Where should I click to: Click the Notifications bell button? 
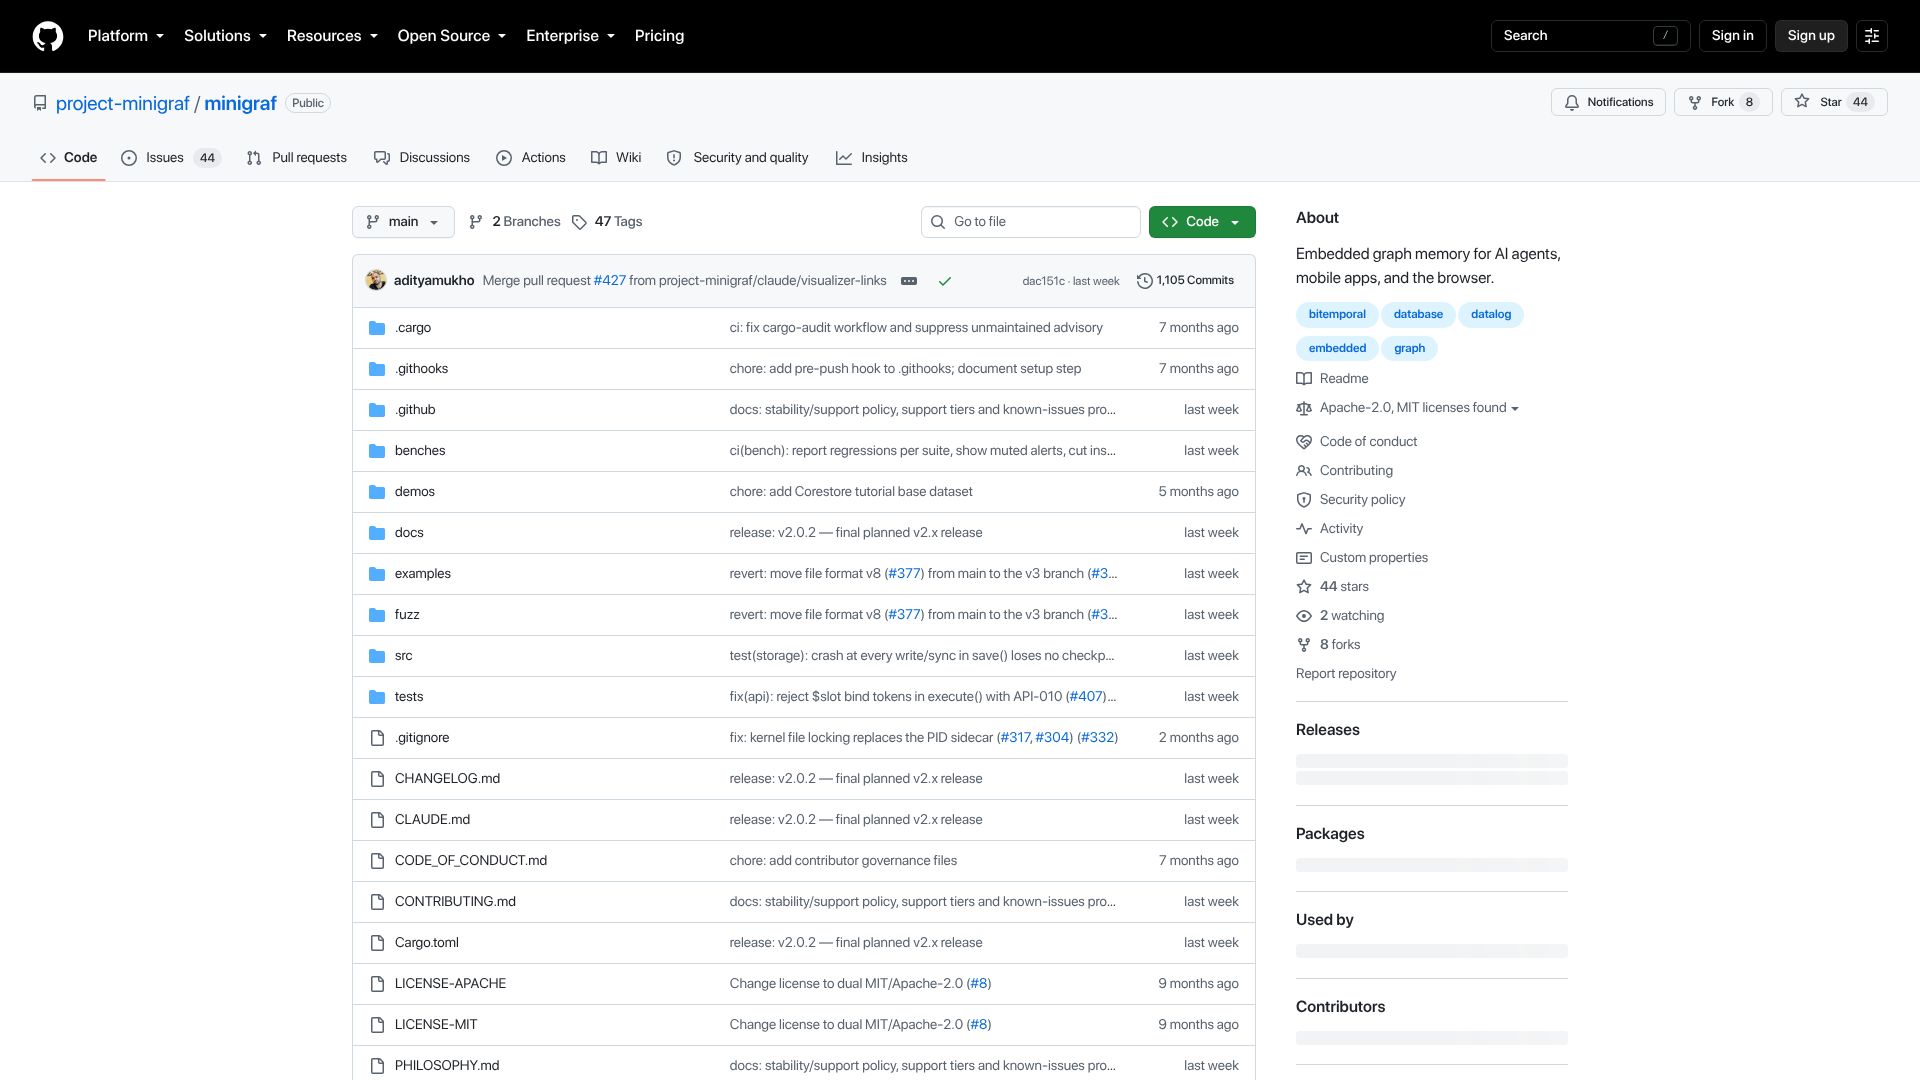1609,102
